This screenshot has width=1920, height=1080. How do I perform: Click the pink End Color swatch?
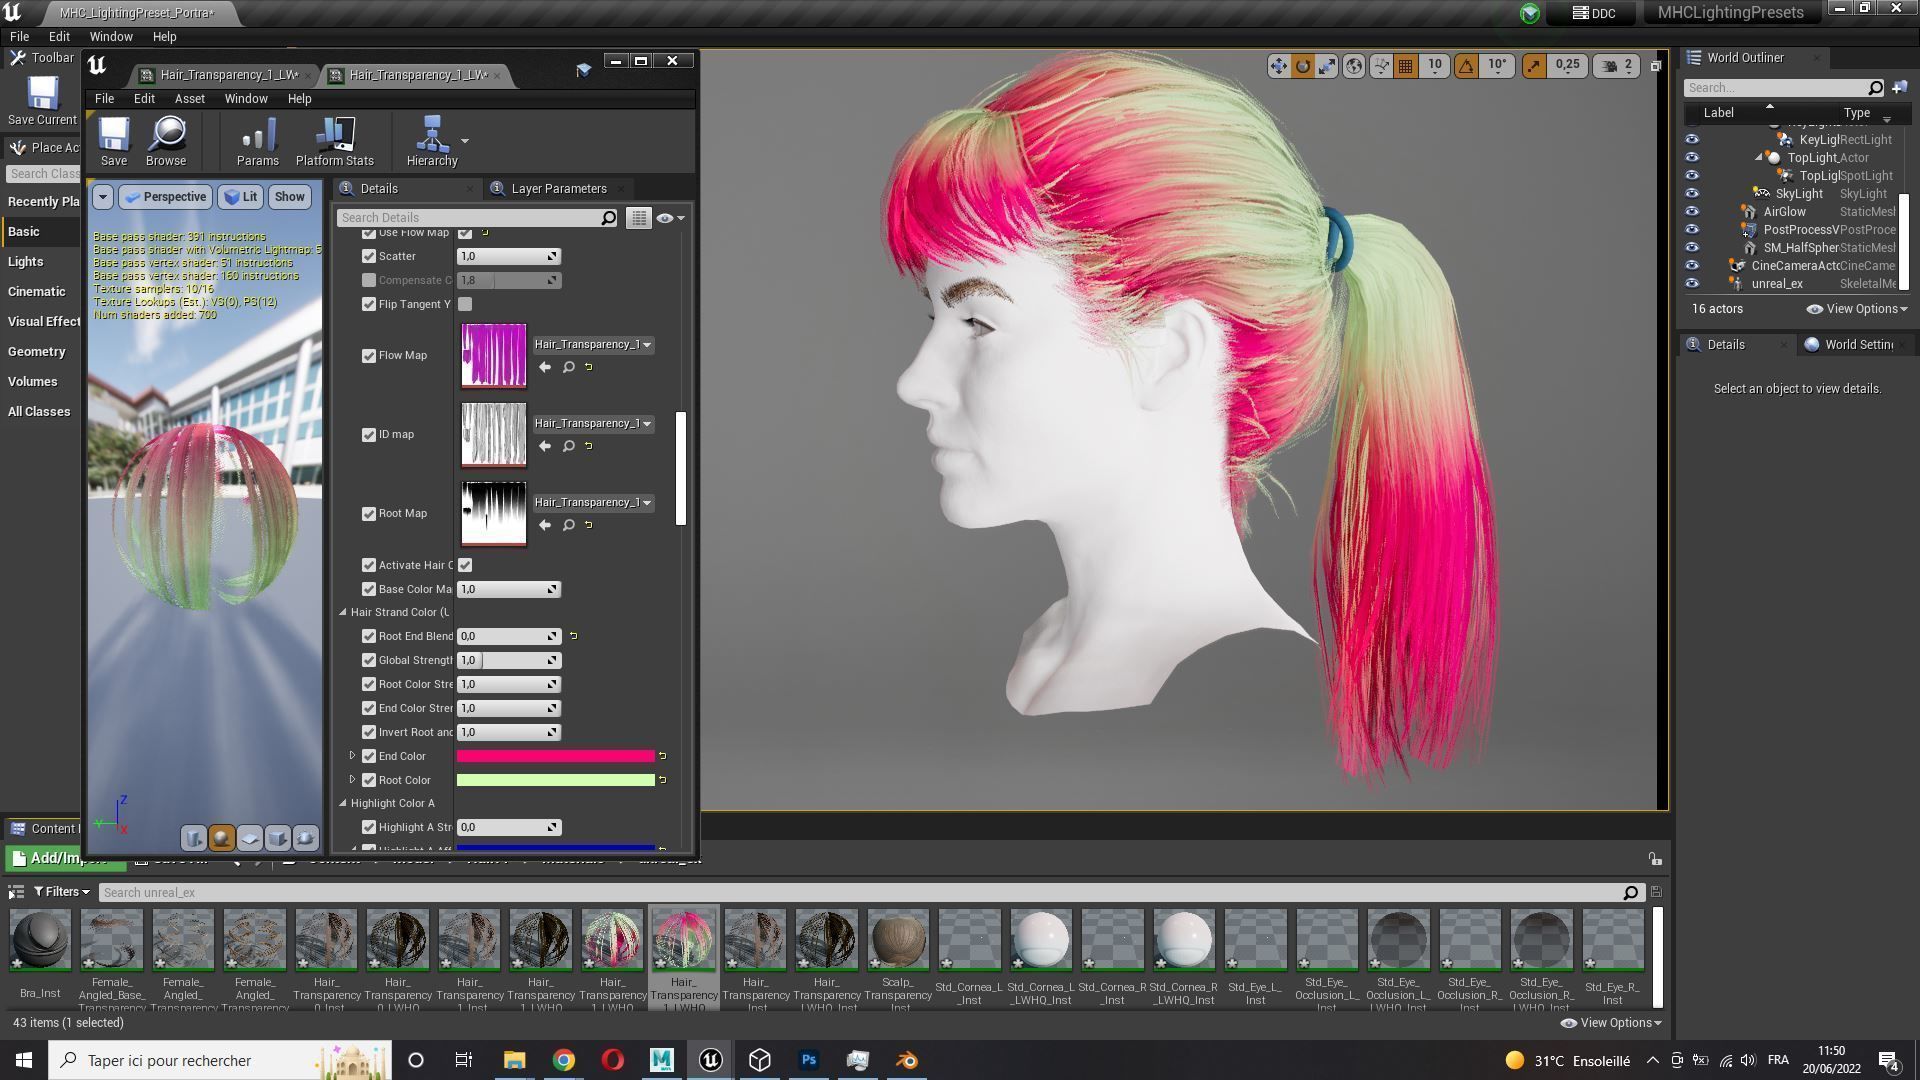[x=555, y=756]
